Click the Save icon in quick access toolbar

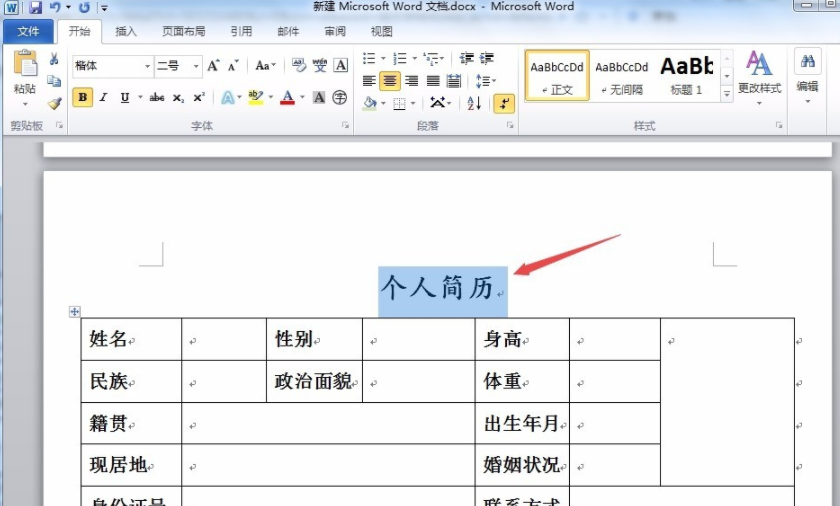click(35, 7)
